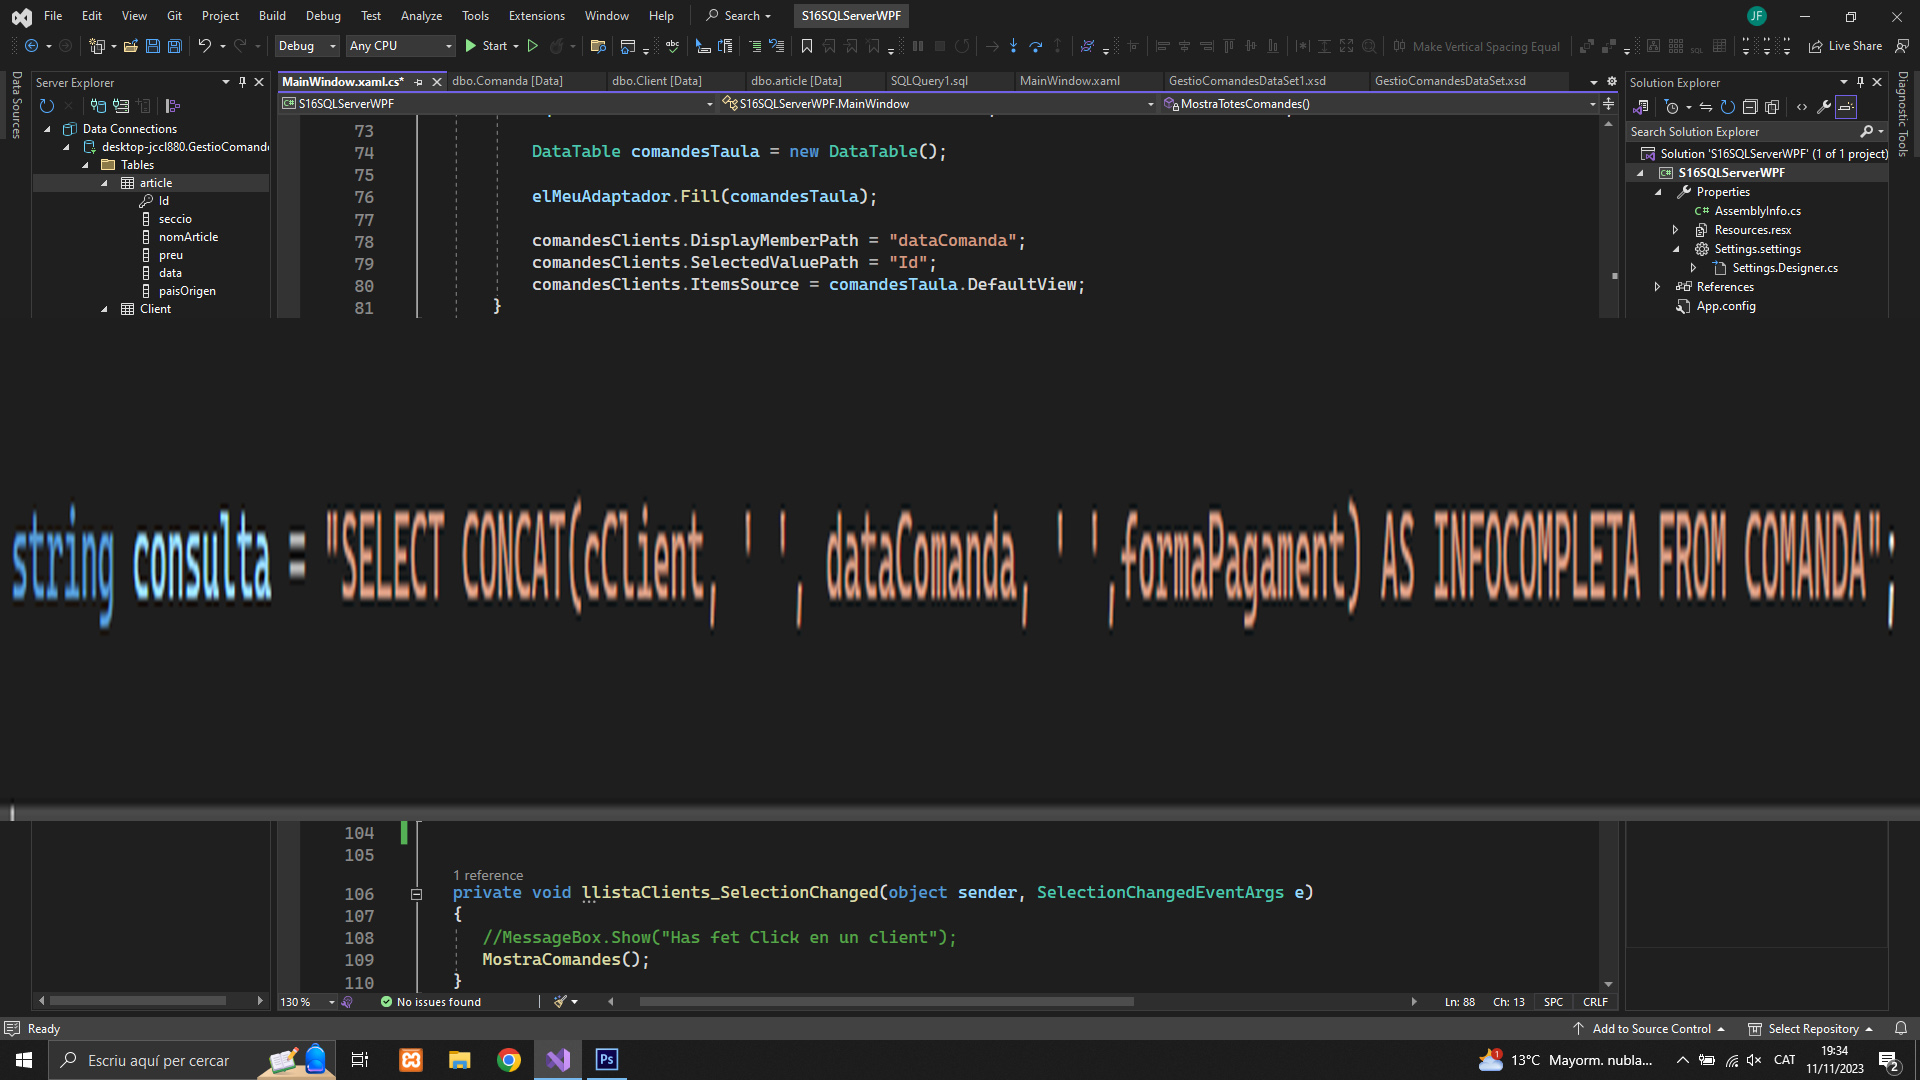Click the Live Share button
The width and height of the screenshot is (1920, 1080).
point(1845,46)
